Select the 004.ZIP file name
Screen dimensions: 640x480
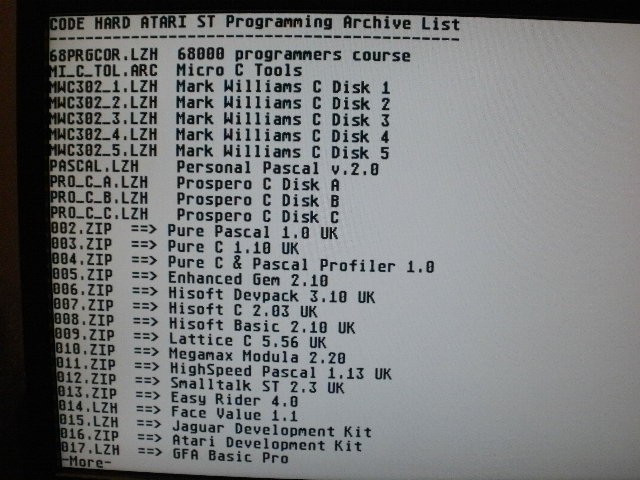[82, 260]
